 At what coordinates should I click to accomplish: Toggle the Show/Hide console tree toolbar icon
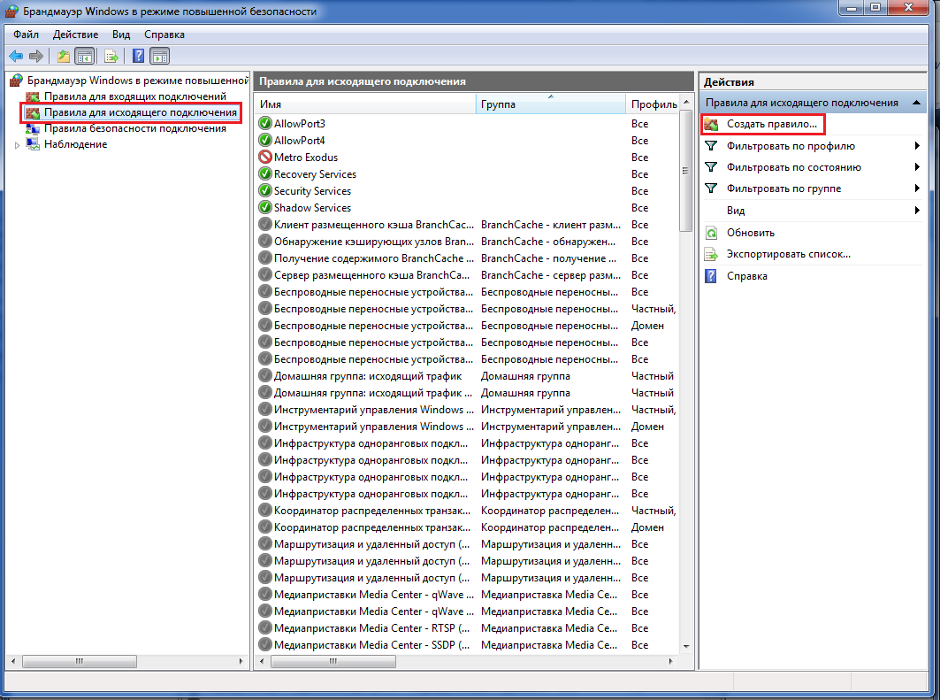tap(85, 56)
